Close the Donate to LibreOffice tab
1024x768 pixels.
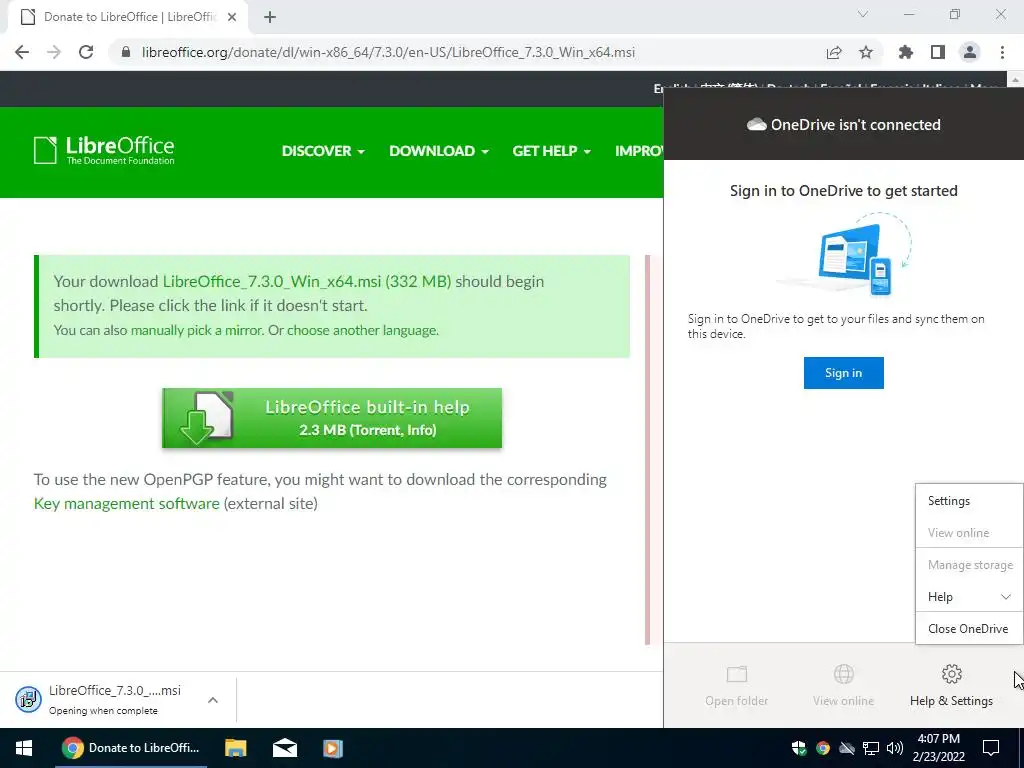tap(232, 17)
